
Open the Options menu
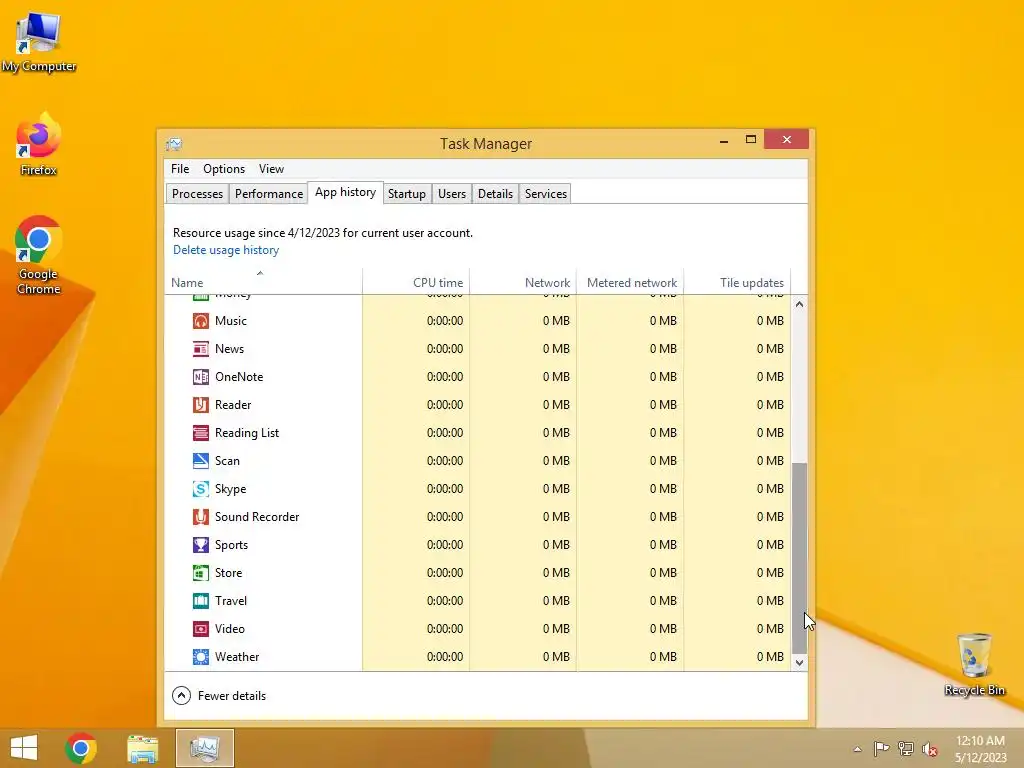point(223,168)
